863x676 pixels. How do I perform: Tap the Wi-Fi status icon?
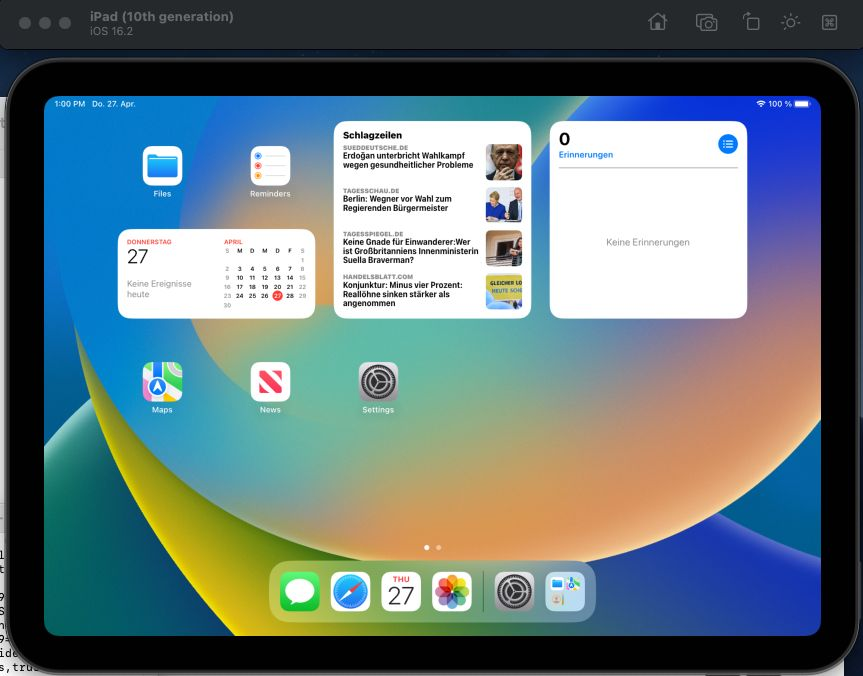[761, 103]
